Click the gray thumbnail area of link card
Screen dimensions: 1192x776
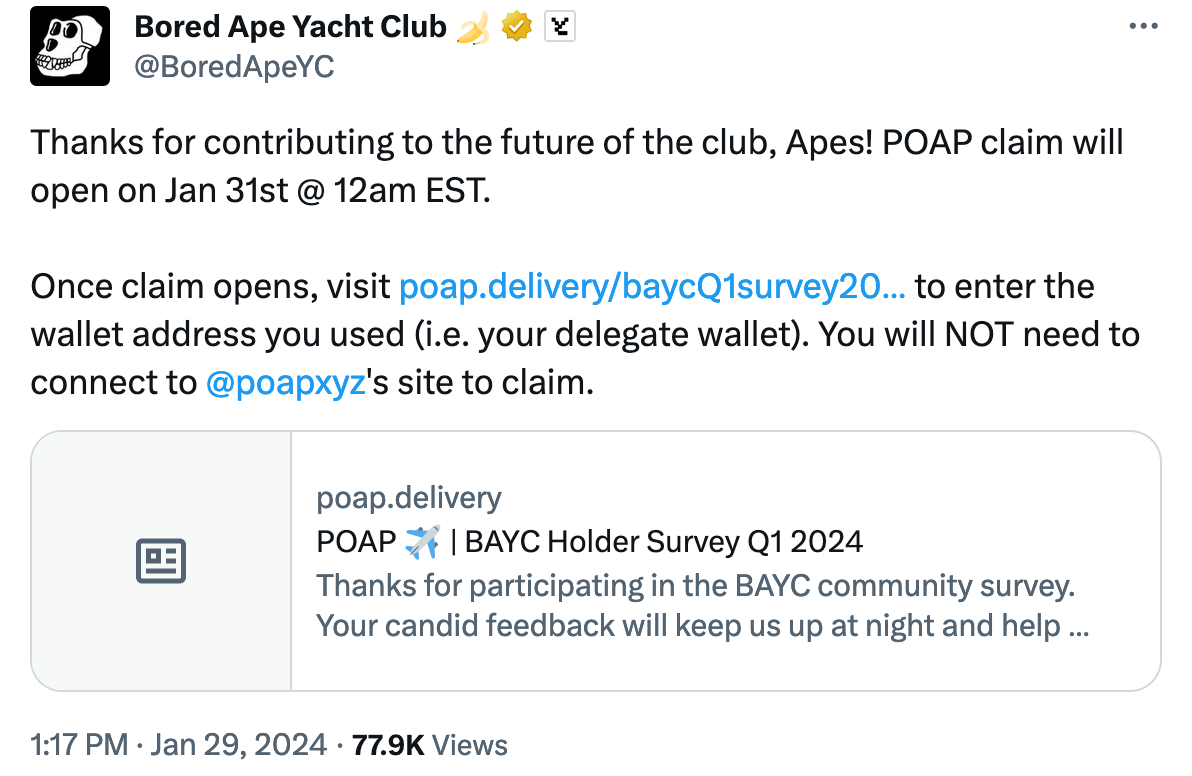(x=161, y=561)
